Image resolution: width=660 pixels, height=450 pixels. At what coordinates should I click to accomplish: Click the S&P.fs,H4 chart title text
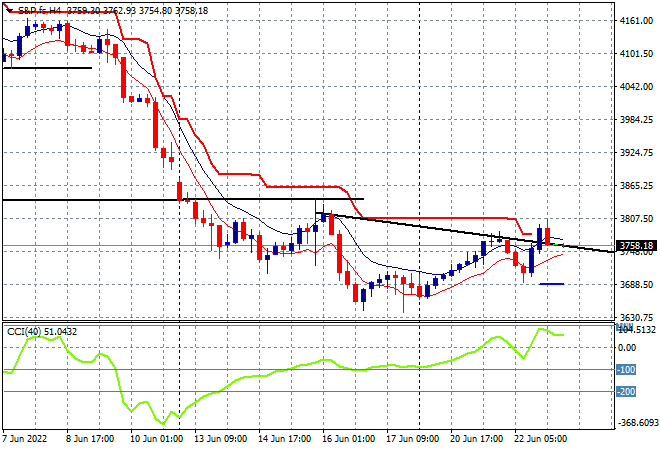pos(40,11)
